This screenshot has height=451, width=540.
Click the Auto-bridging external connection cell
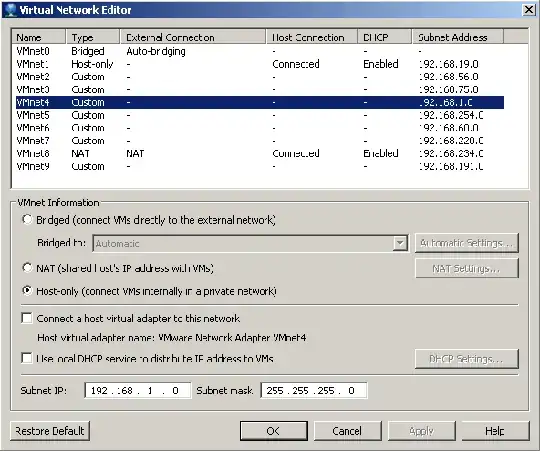(x=156, y=51)
